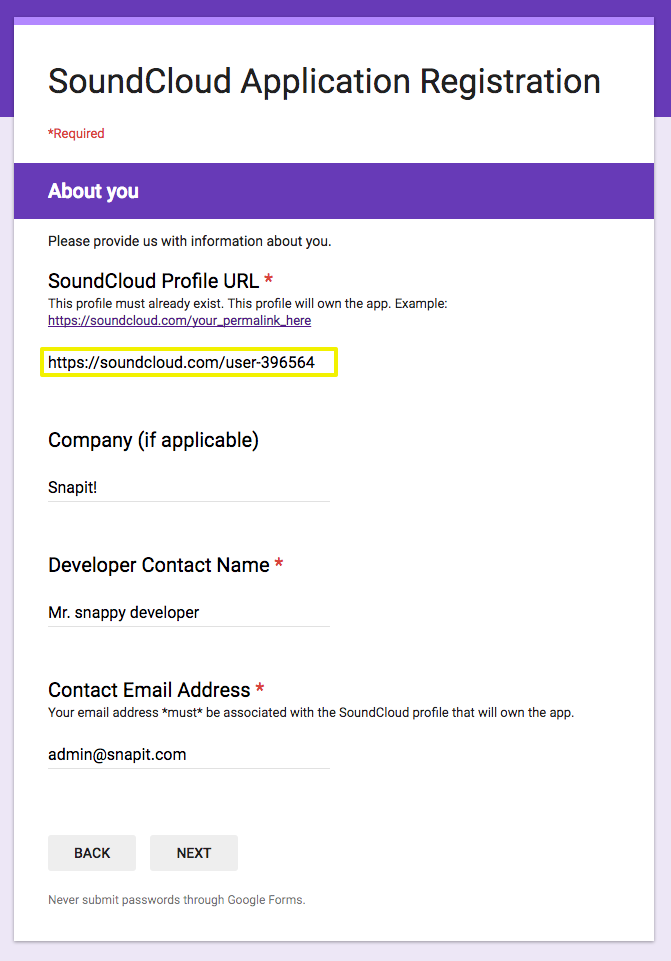Click the Company input field containing Snapit!
This screenshot has width=671, height=961.
click(x=189, y=488)
